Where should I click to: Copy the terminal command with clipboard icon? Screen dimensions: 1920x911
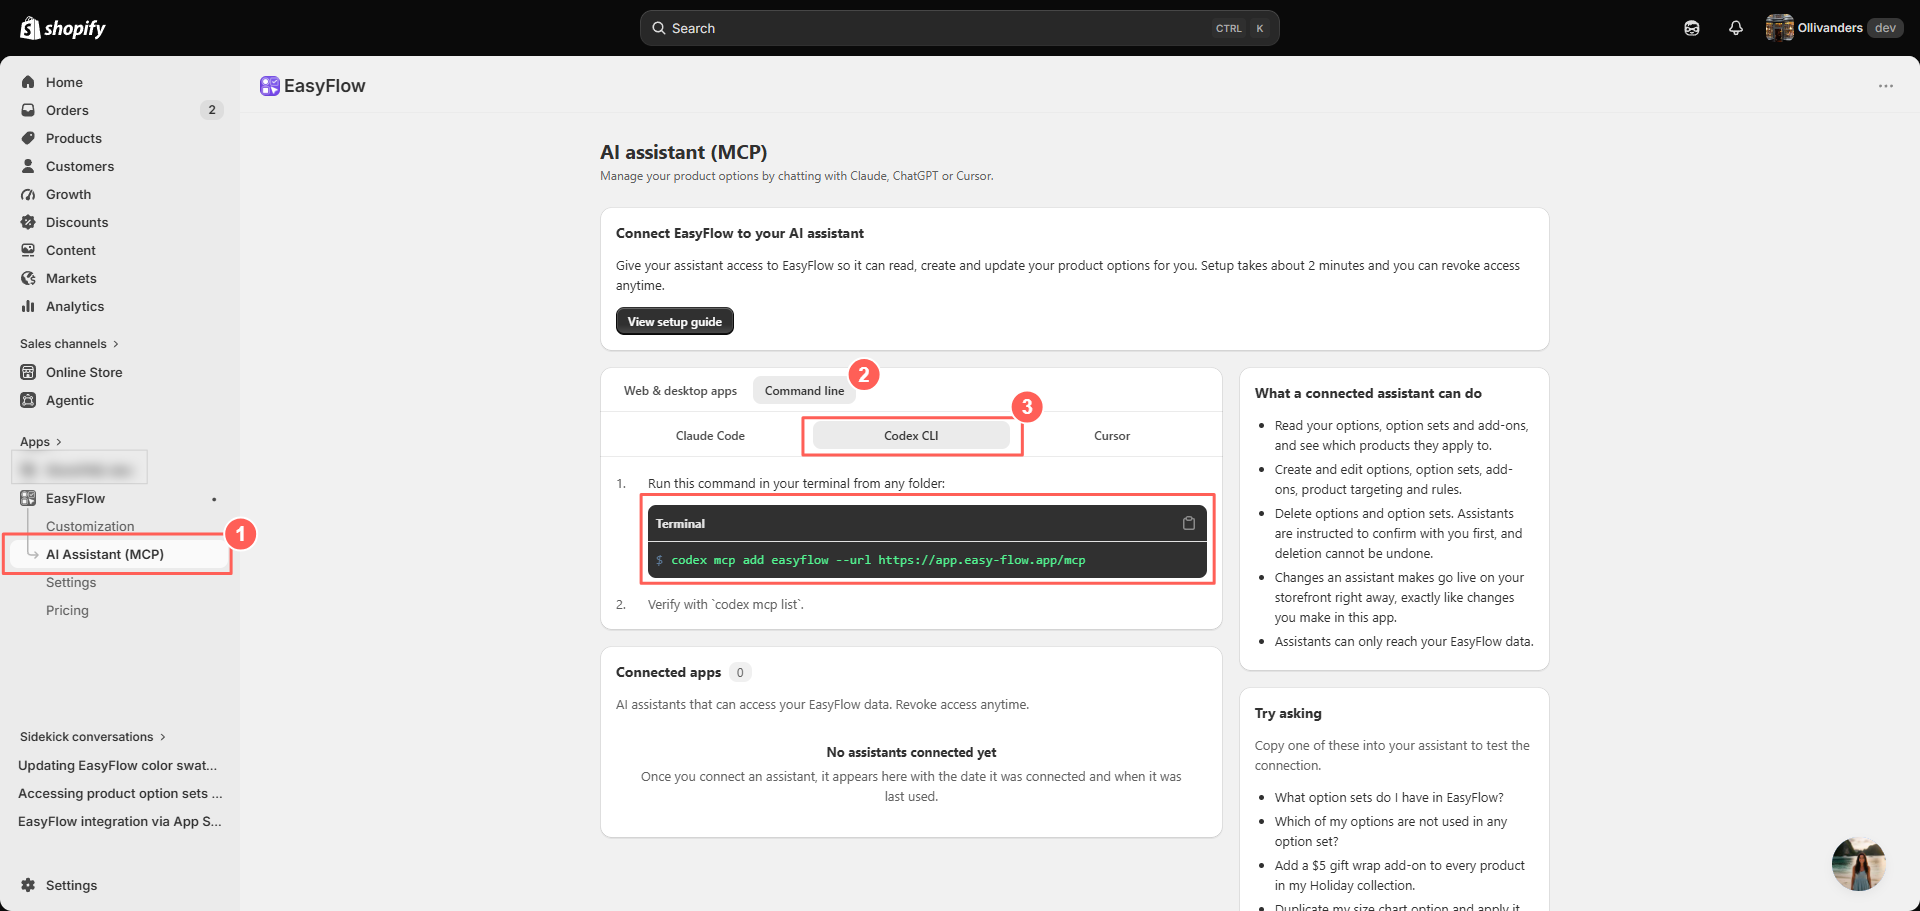1189,523
